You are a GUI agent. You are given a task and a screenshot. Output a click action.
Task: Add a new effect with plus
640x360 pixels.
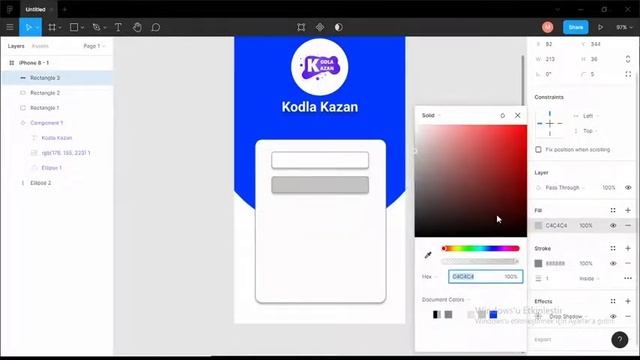tap(628, 301)
